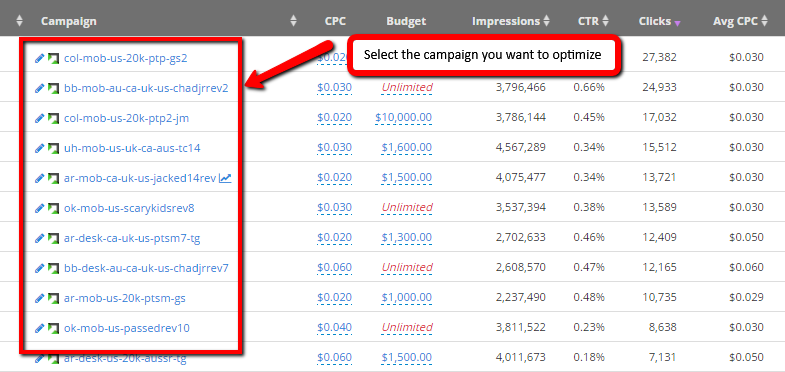Click green image icon of ar-mob-ca-uk-us-jacked14rev

54,178
